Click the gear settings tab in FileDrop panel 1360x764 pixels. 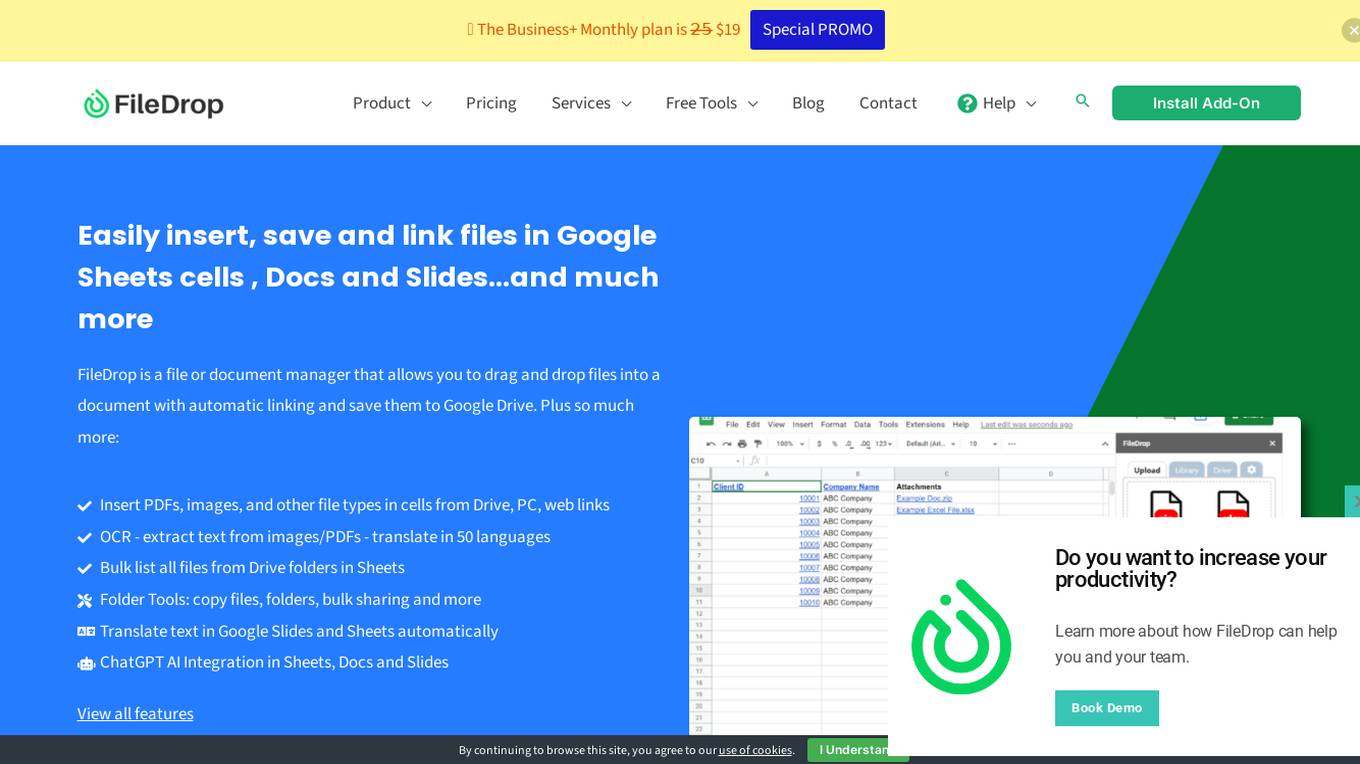coord(1252,469)
